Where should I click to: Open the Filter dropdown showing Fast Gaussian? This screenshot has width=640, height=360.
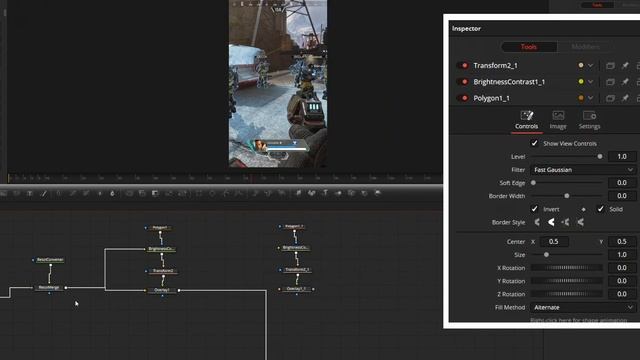pyautogui.click(x=583, y=170)
